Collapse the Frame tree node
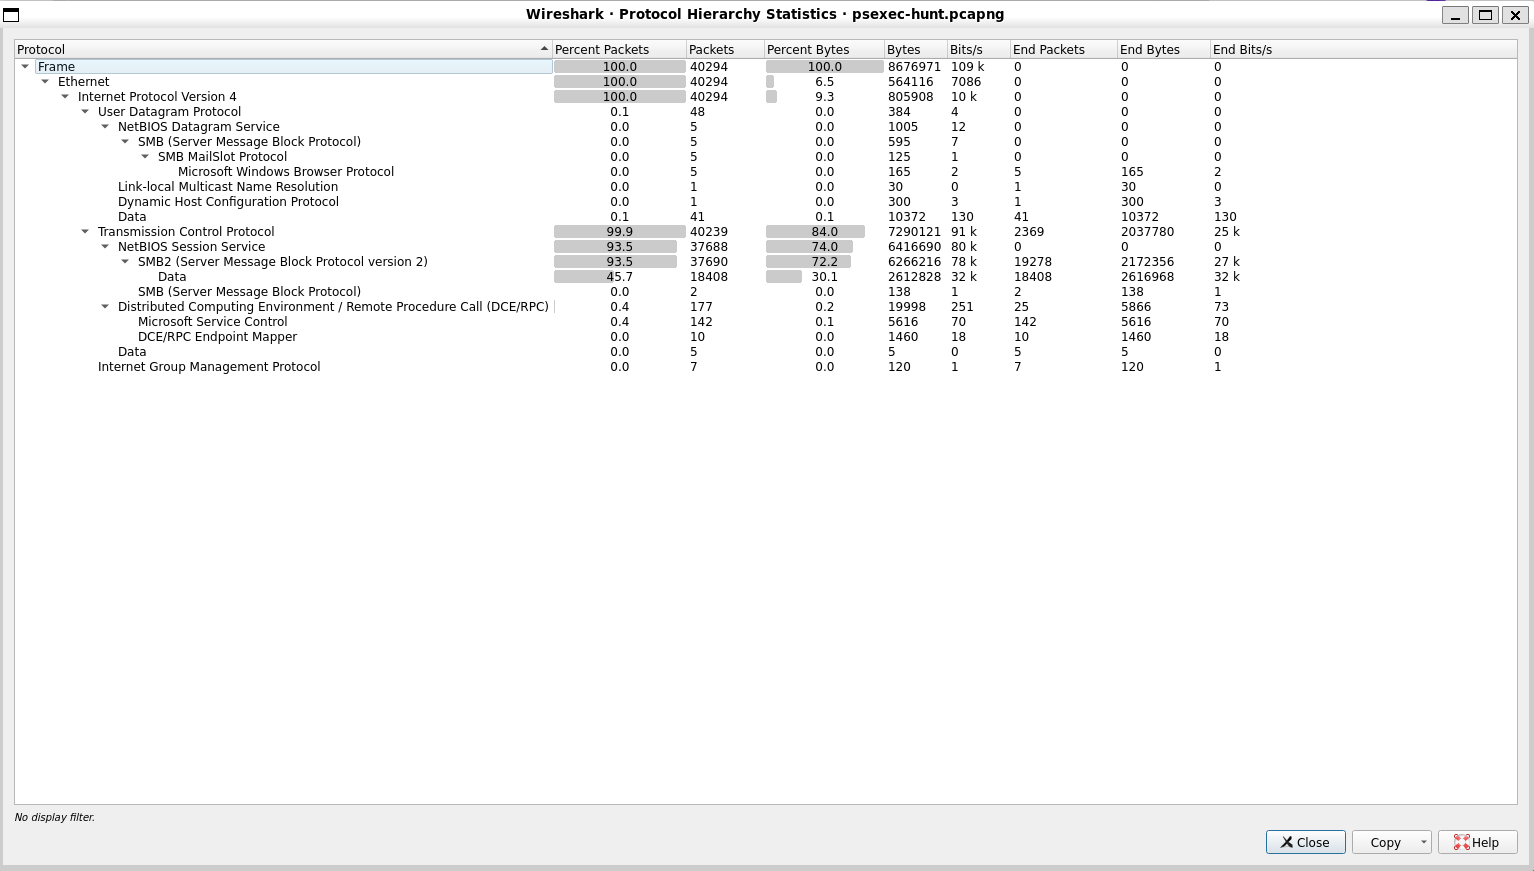This screenshot has width=1534, height=871. 25,67
